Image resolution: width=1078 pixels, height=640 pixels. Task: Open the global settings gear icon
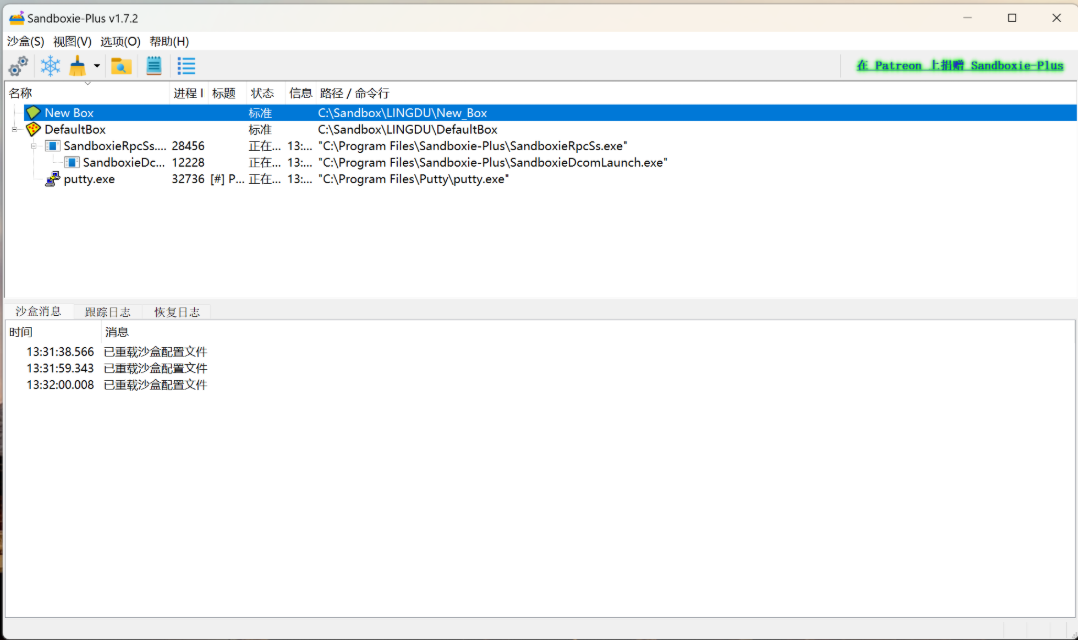[x=18, y=65]
